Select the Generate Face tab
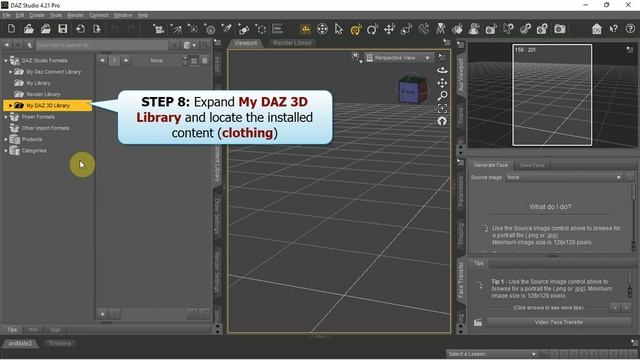This screenshot has width=640, height=360. pos(491,165)
